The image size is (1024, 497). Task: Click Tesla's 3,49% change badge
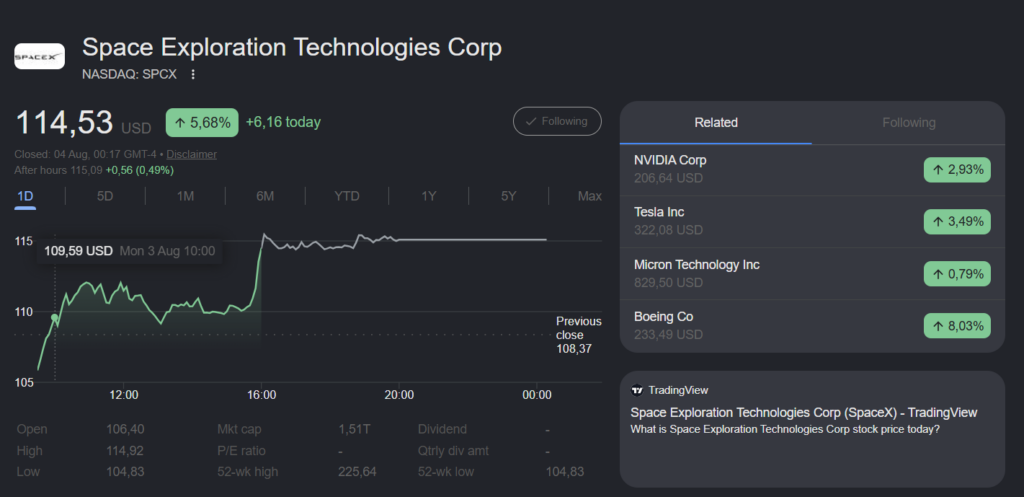click(x=957, y=222)
